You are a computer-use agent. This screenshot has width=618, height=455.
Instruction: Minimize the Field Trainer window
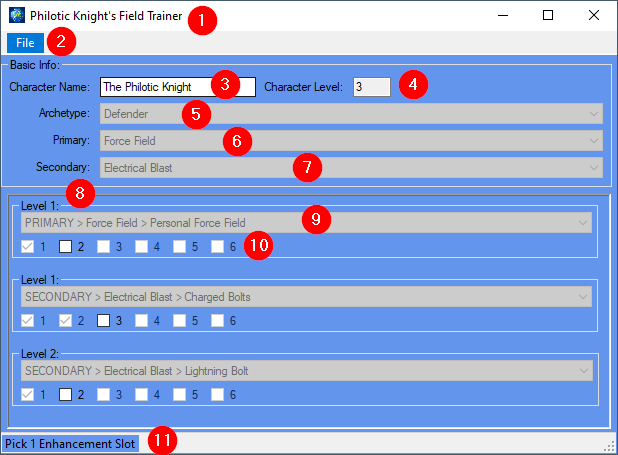pos(503,15)
